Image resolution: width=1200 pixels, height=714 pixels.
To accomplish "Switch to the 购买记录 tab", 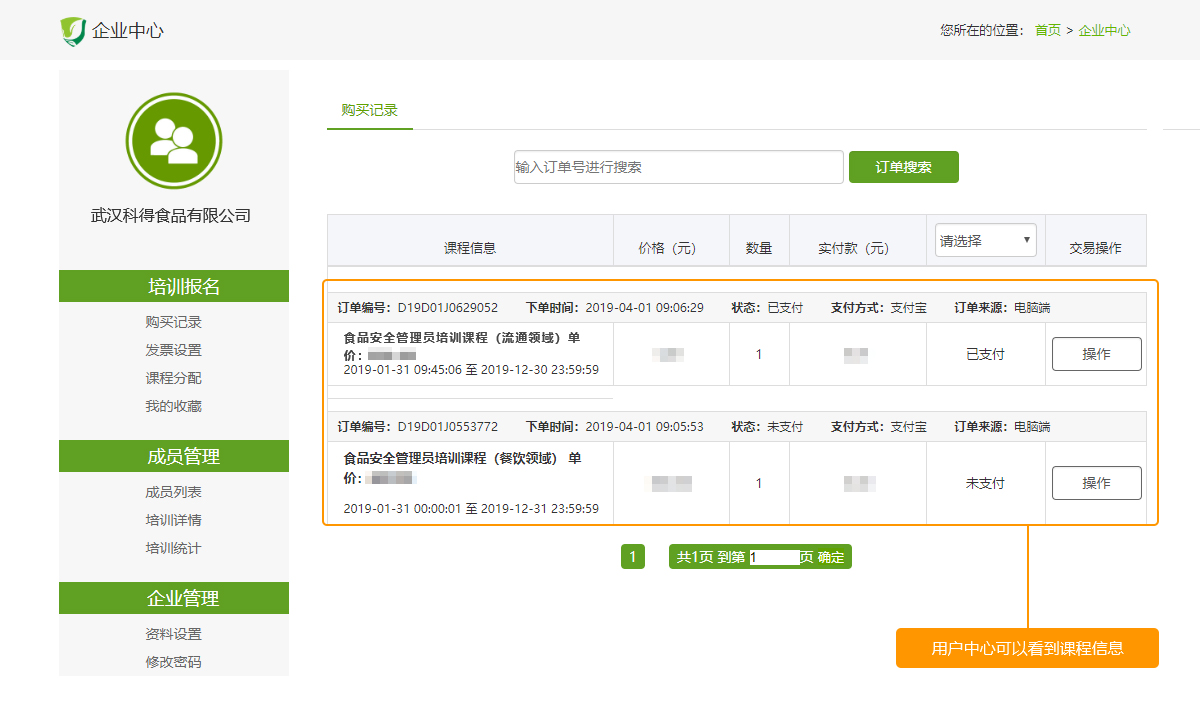I will pyautogui.click(x=370, y=110).
